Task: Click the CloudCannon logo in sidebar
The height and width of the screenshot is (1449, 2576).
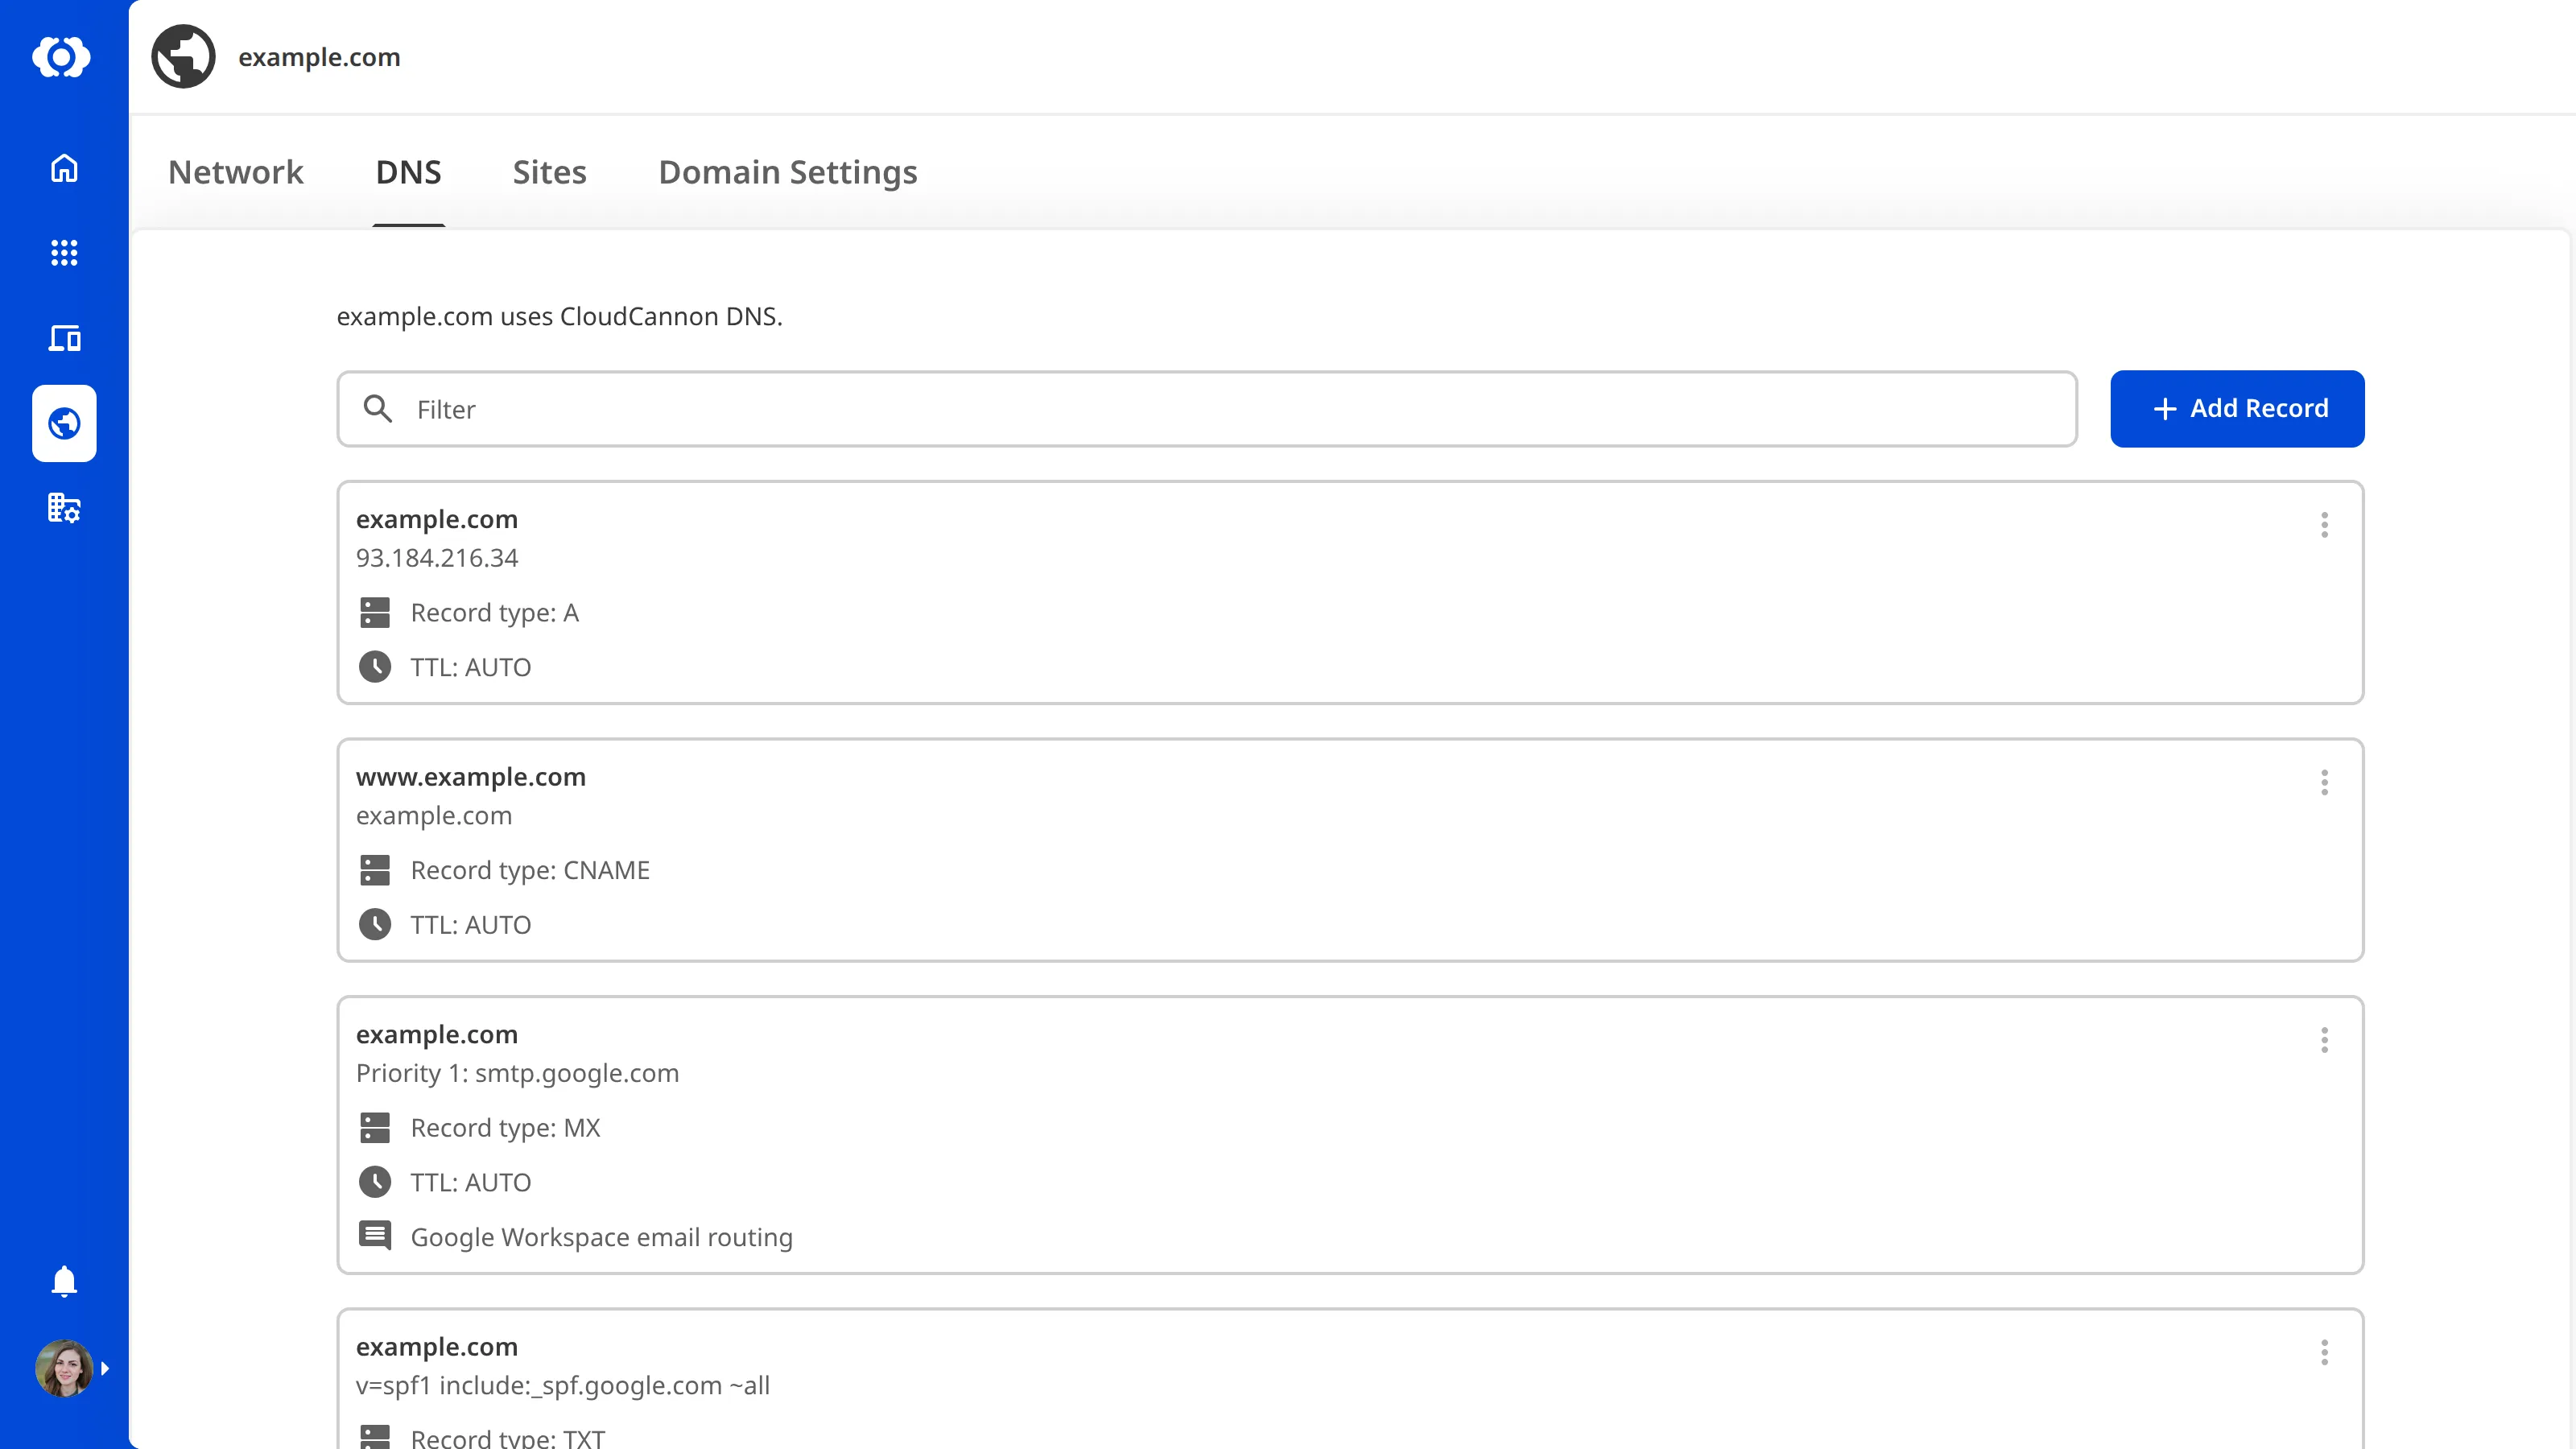Action: 63,57
